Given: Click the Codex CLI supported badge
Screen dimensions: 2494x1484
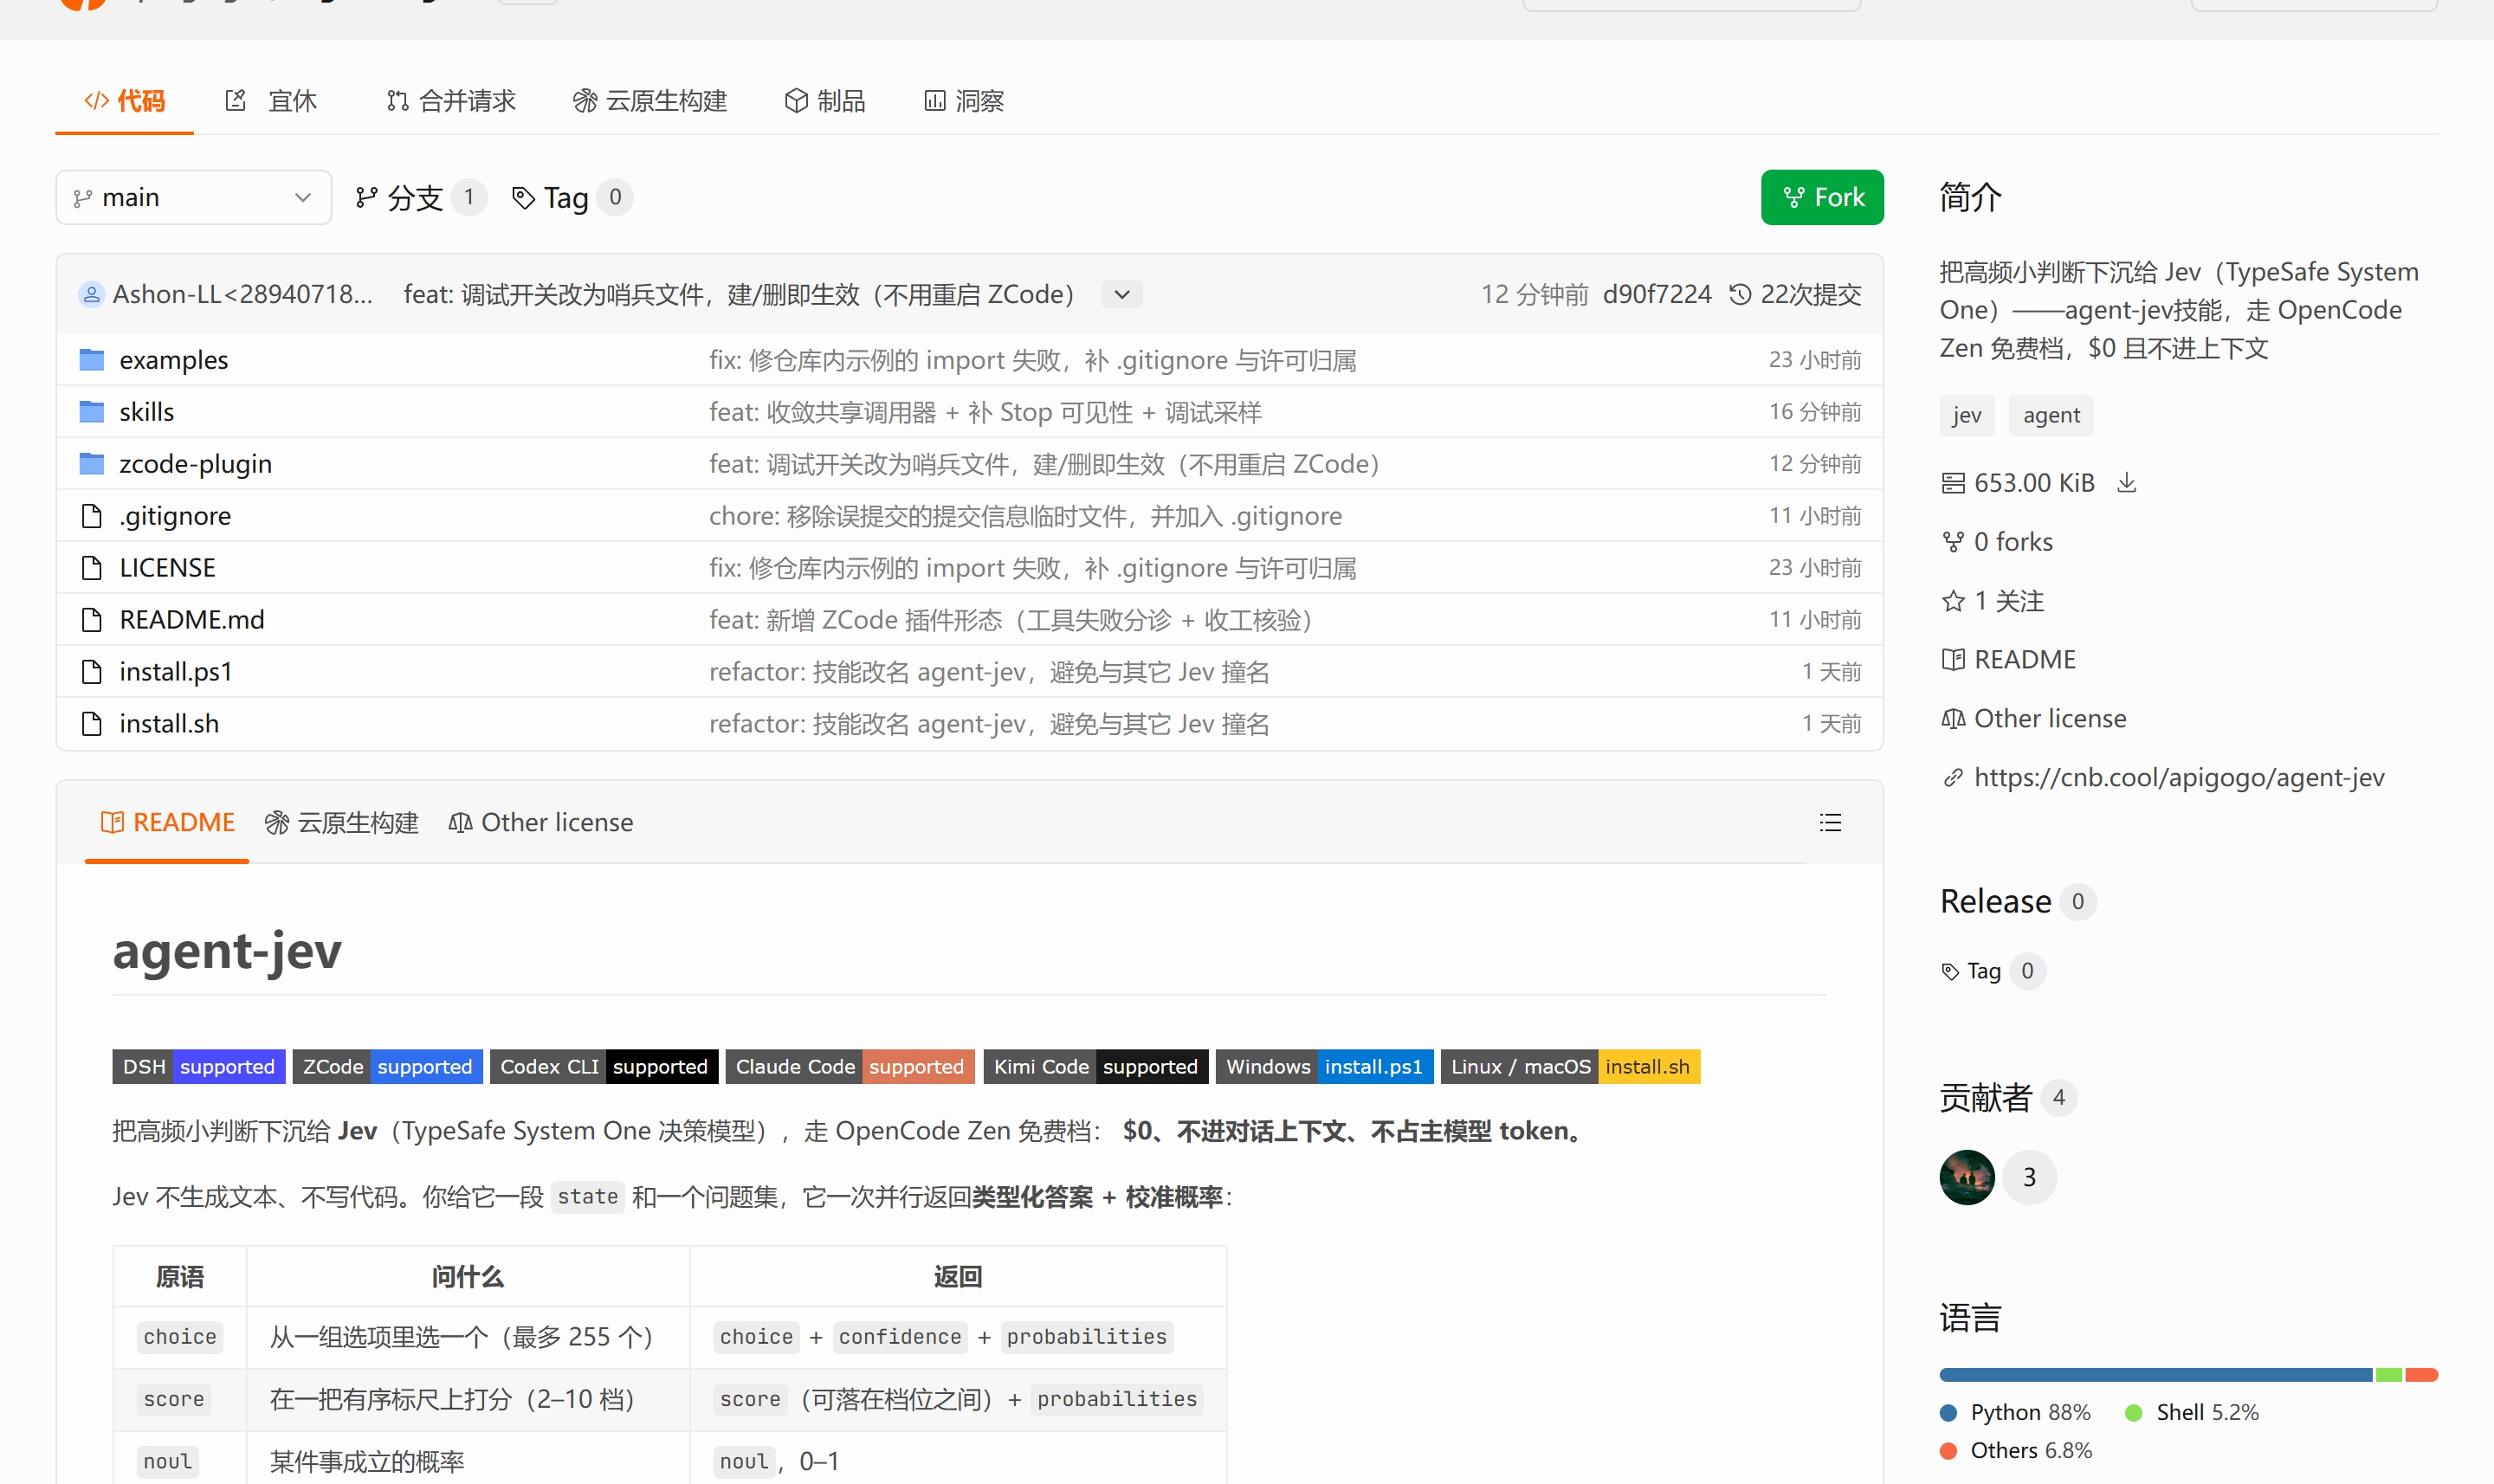Looking at the screenshot, I should (x=604, y=1066).
